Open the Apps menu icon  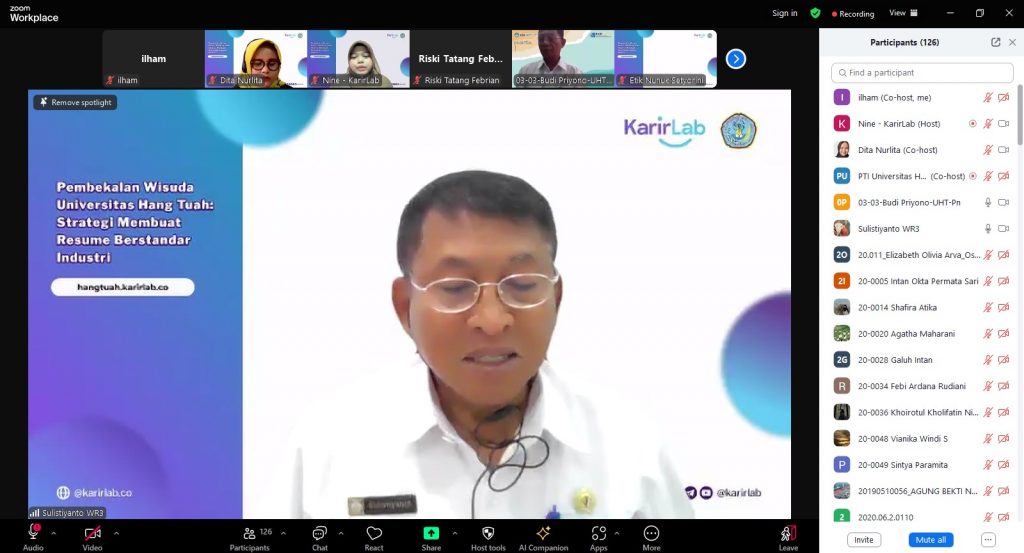coord(598,534)
